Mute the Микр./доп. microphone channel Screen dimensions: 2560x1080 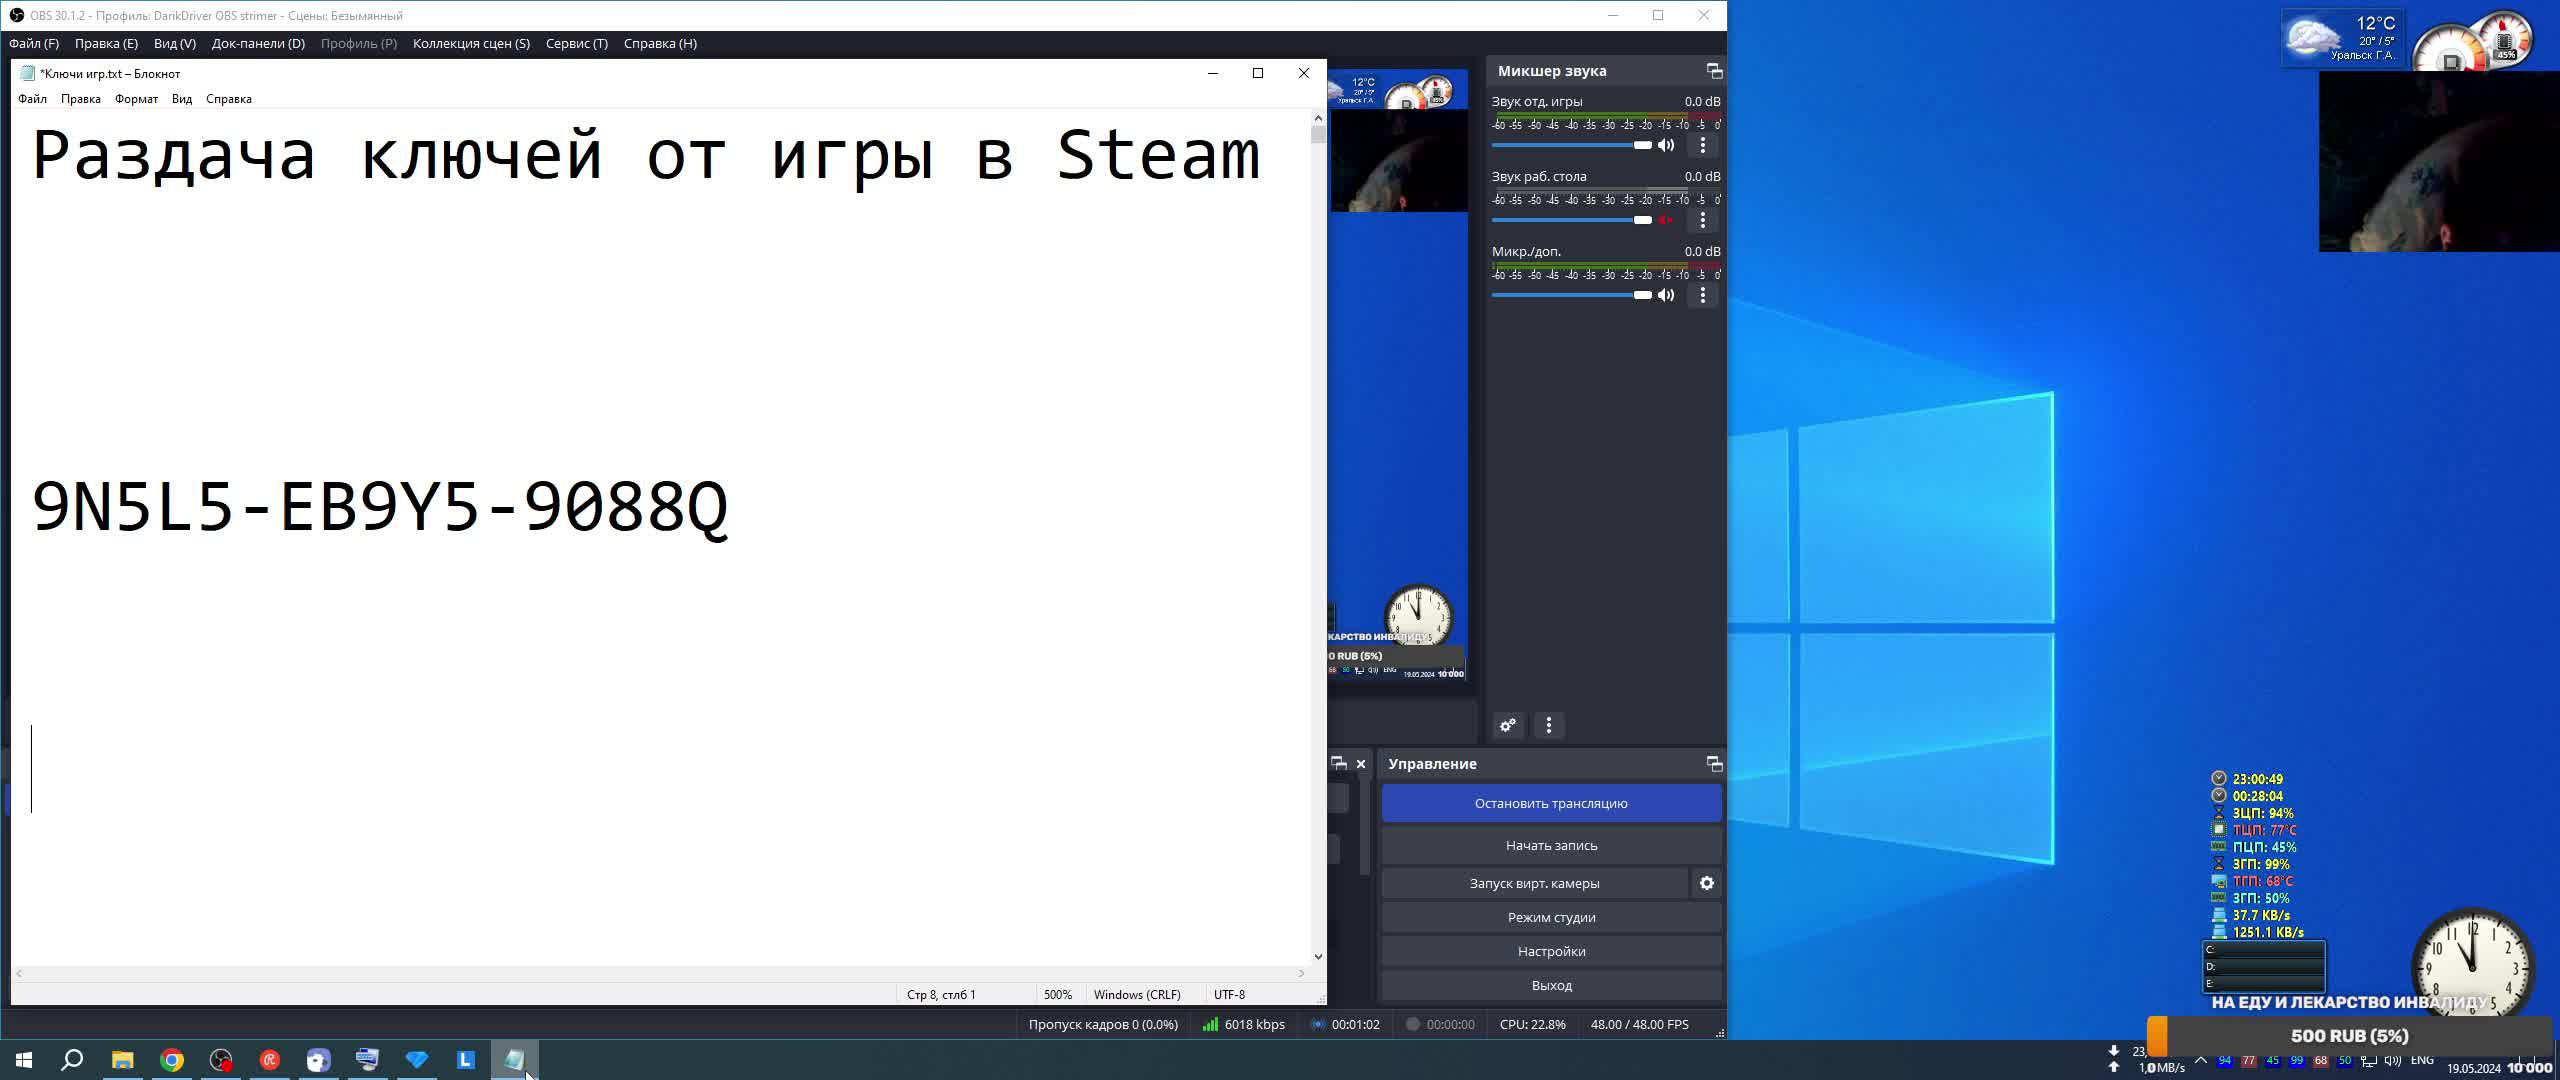[x=1666, y=295]
